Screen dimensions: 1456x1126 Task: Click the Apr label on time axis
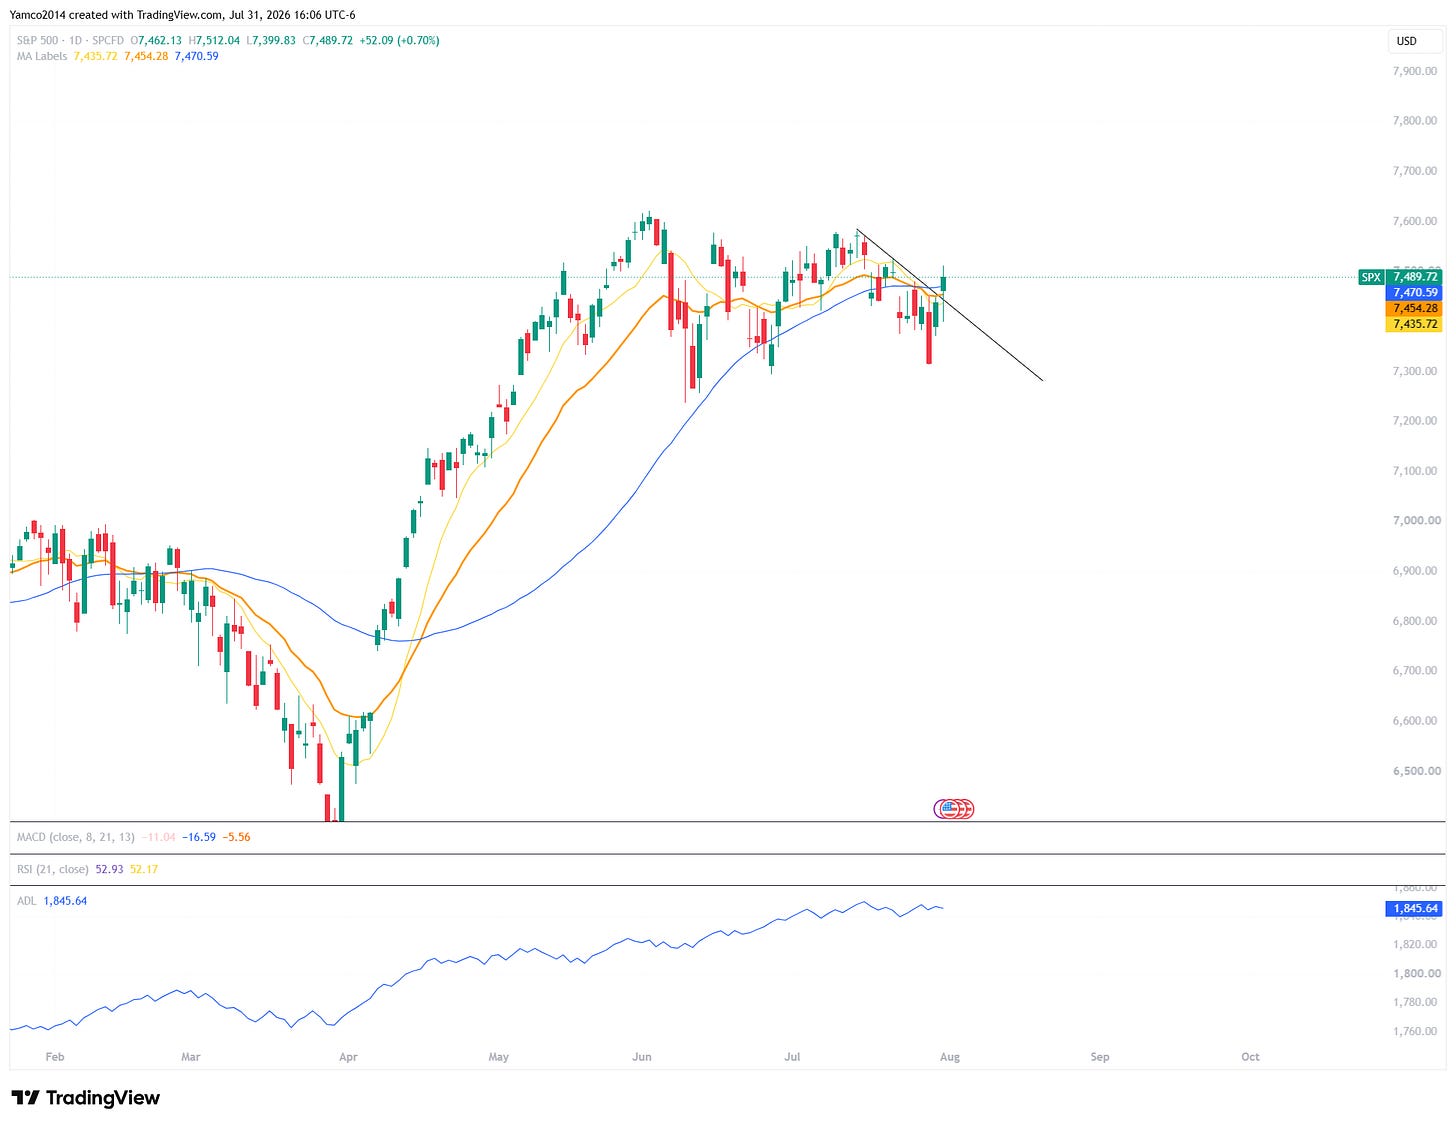coord(348,1057)
